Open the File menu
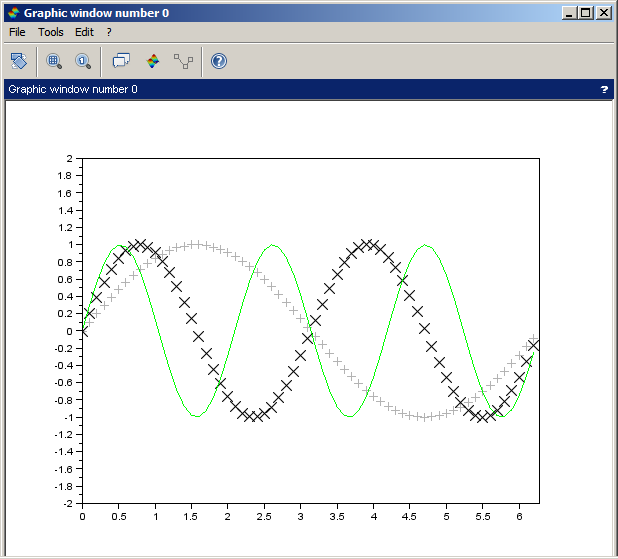Image resolution: width=618 pixels, height=559 pixels. (17, 32)
